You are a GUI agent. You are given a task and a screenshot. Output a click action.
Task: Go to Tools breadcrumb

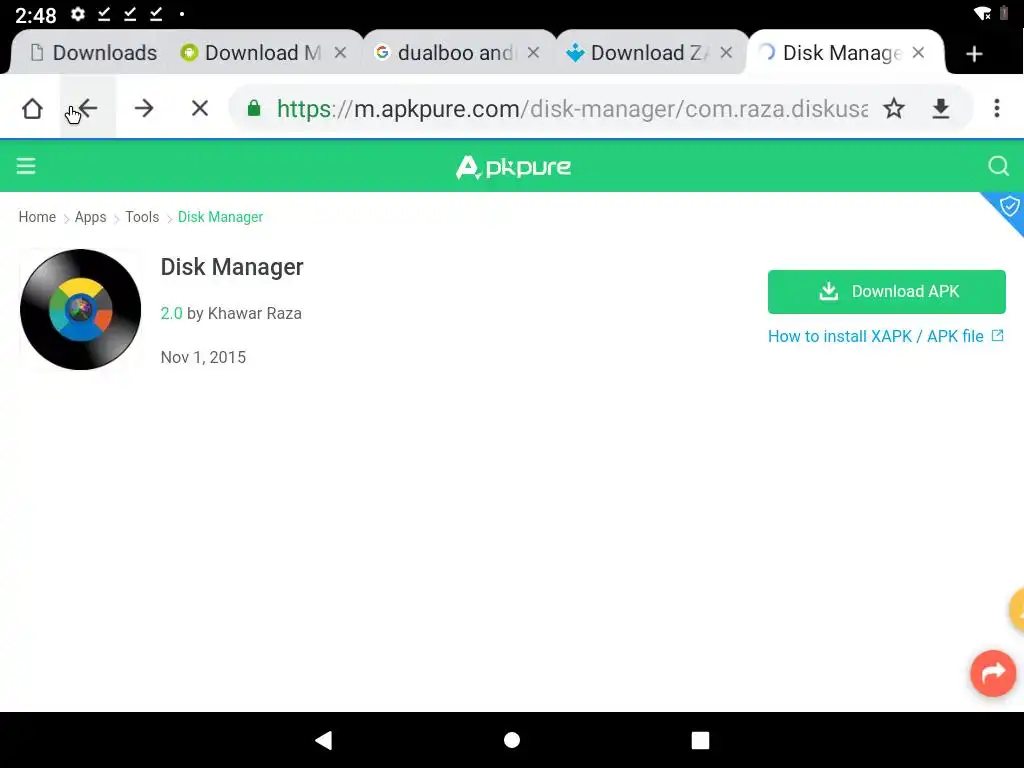point(142,217)
